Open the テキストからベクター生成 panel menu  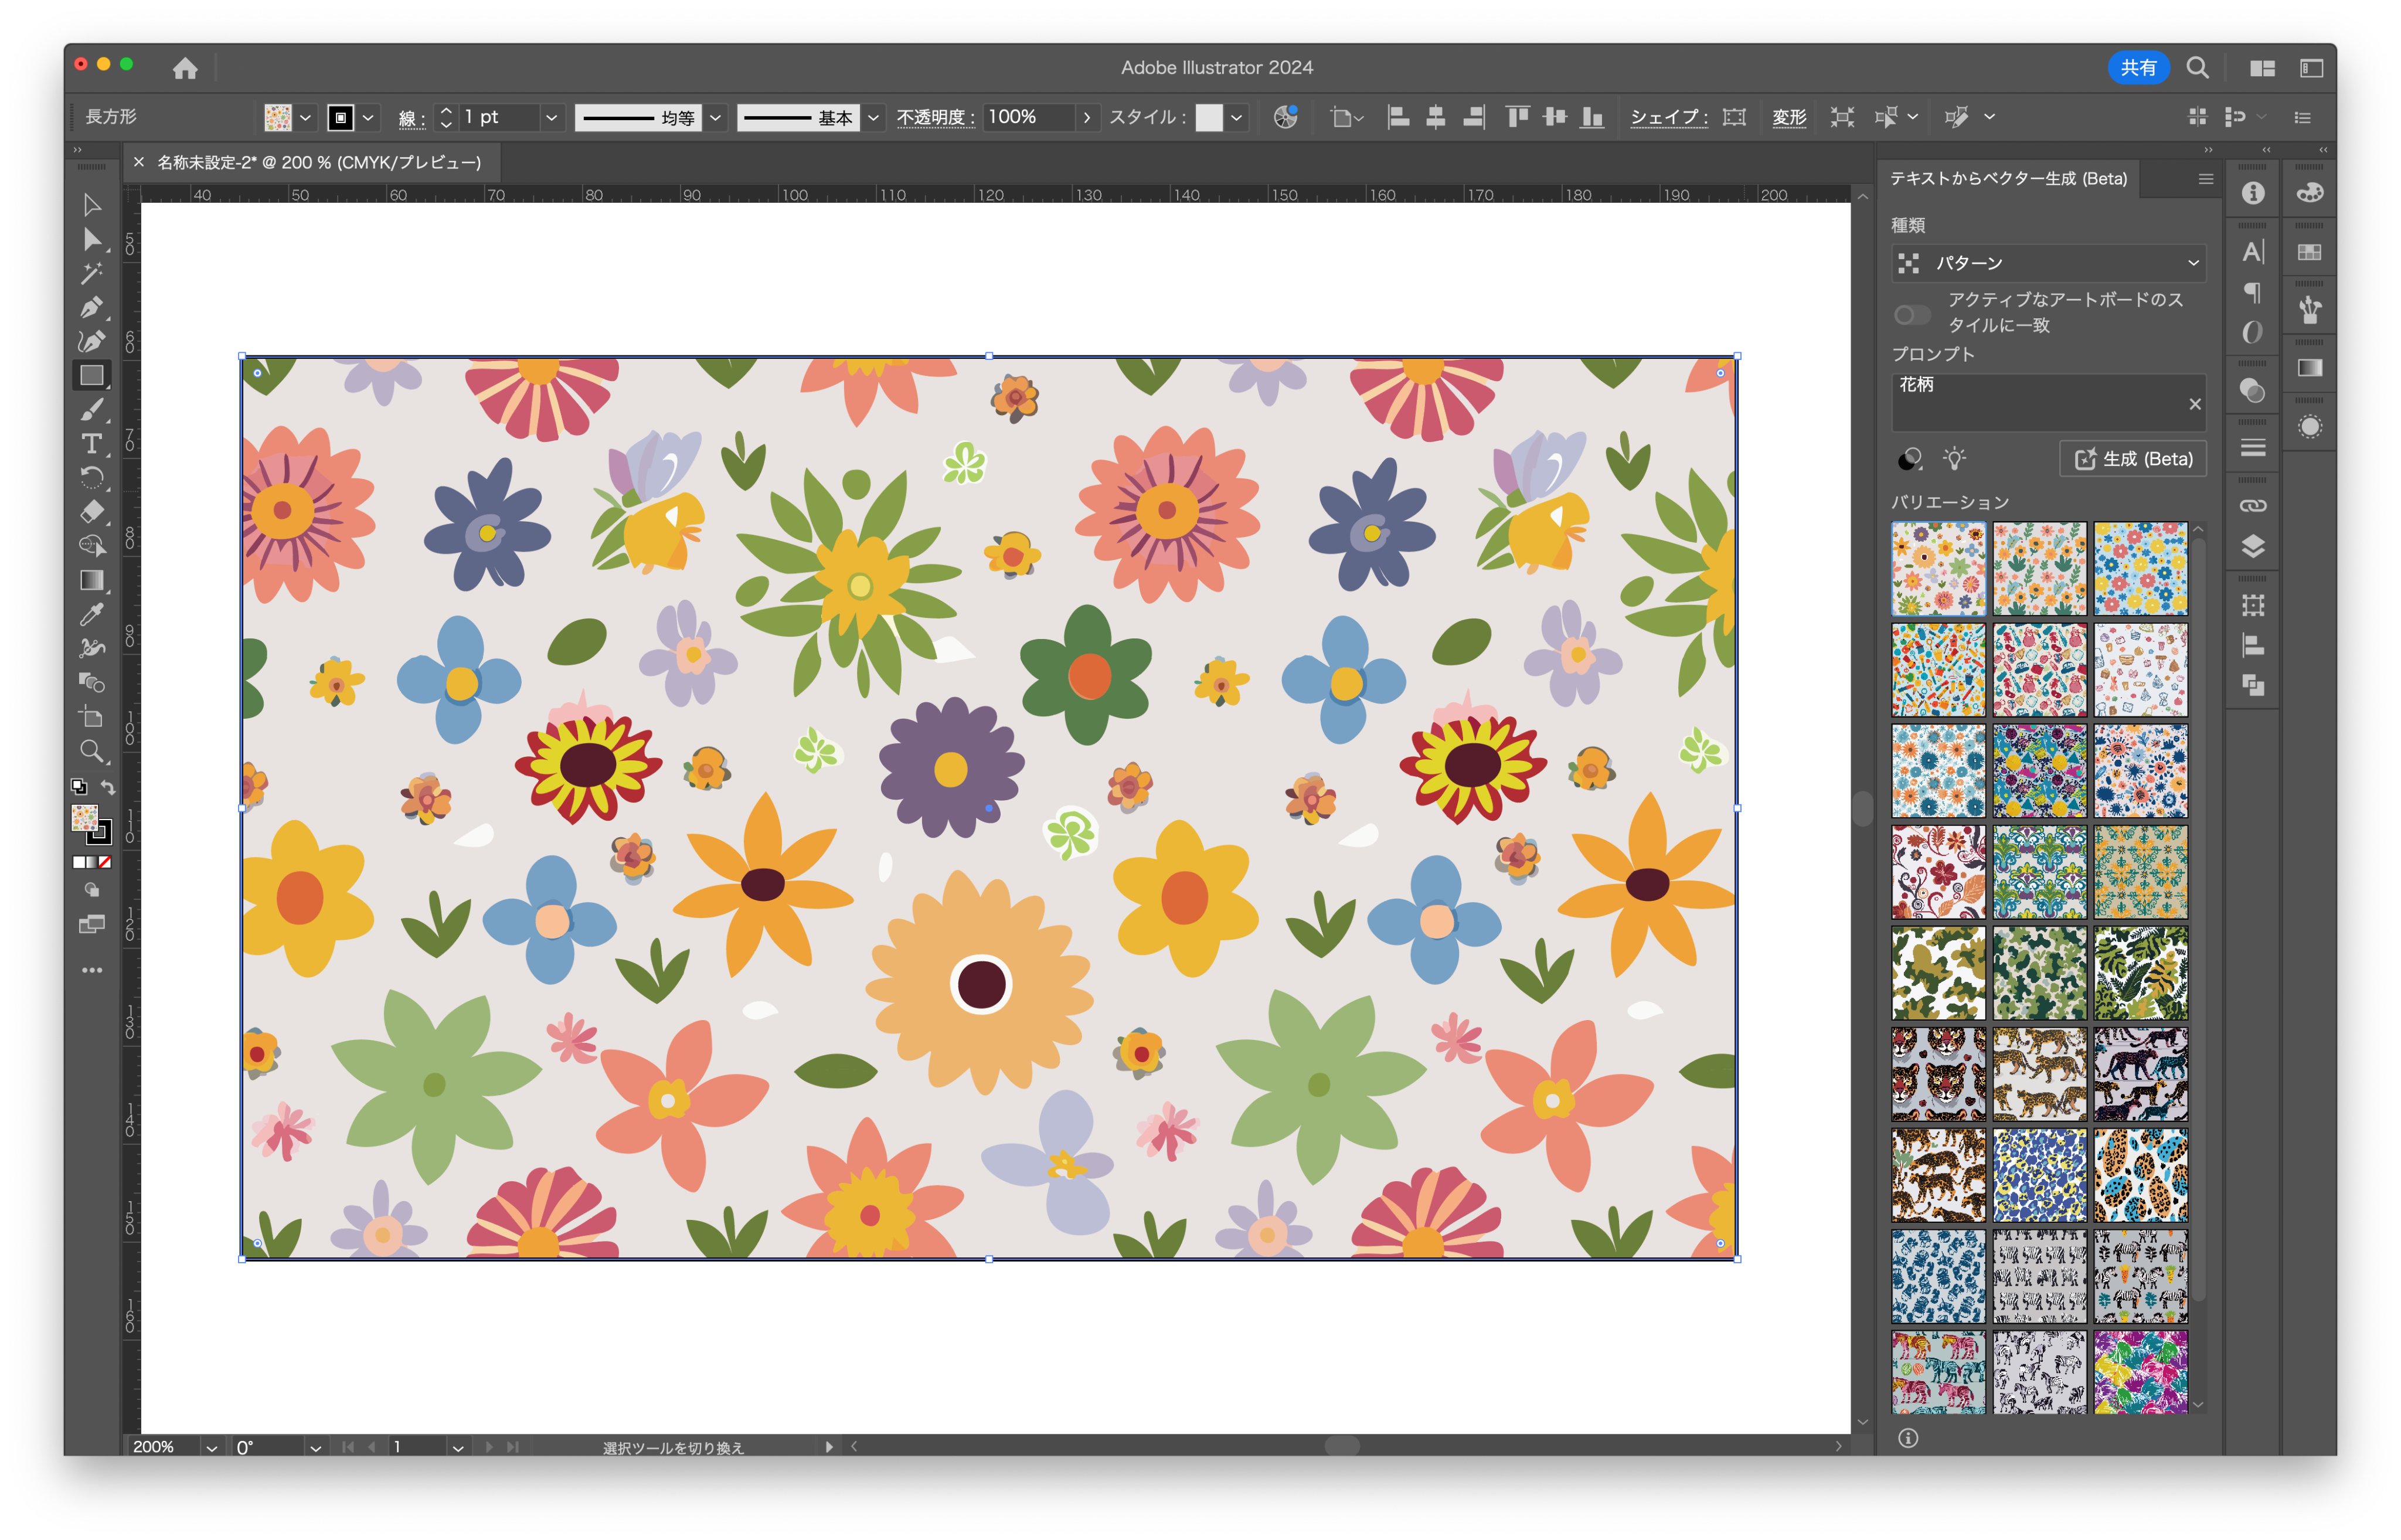2205,179
